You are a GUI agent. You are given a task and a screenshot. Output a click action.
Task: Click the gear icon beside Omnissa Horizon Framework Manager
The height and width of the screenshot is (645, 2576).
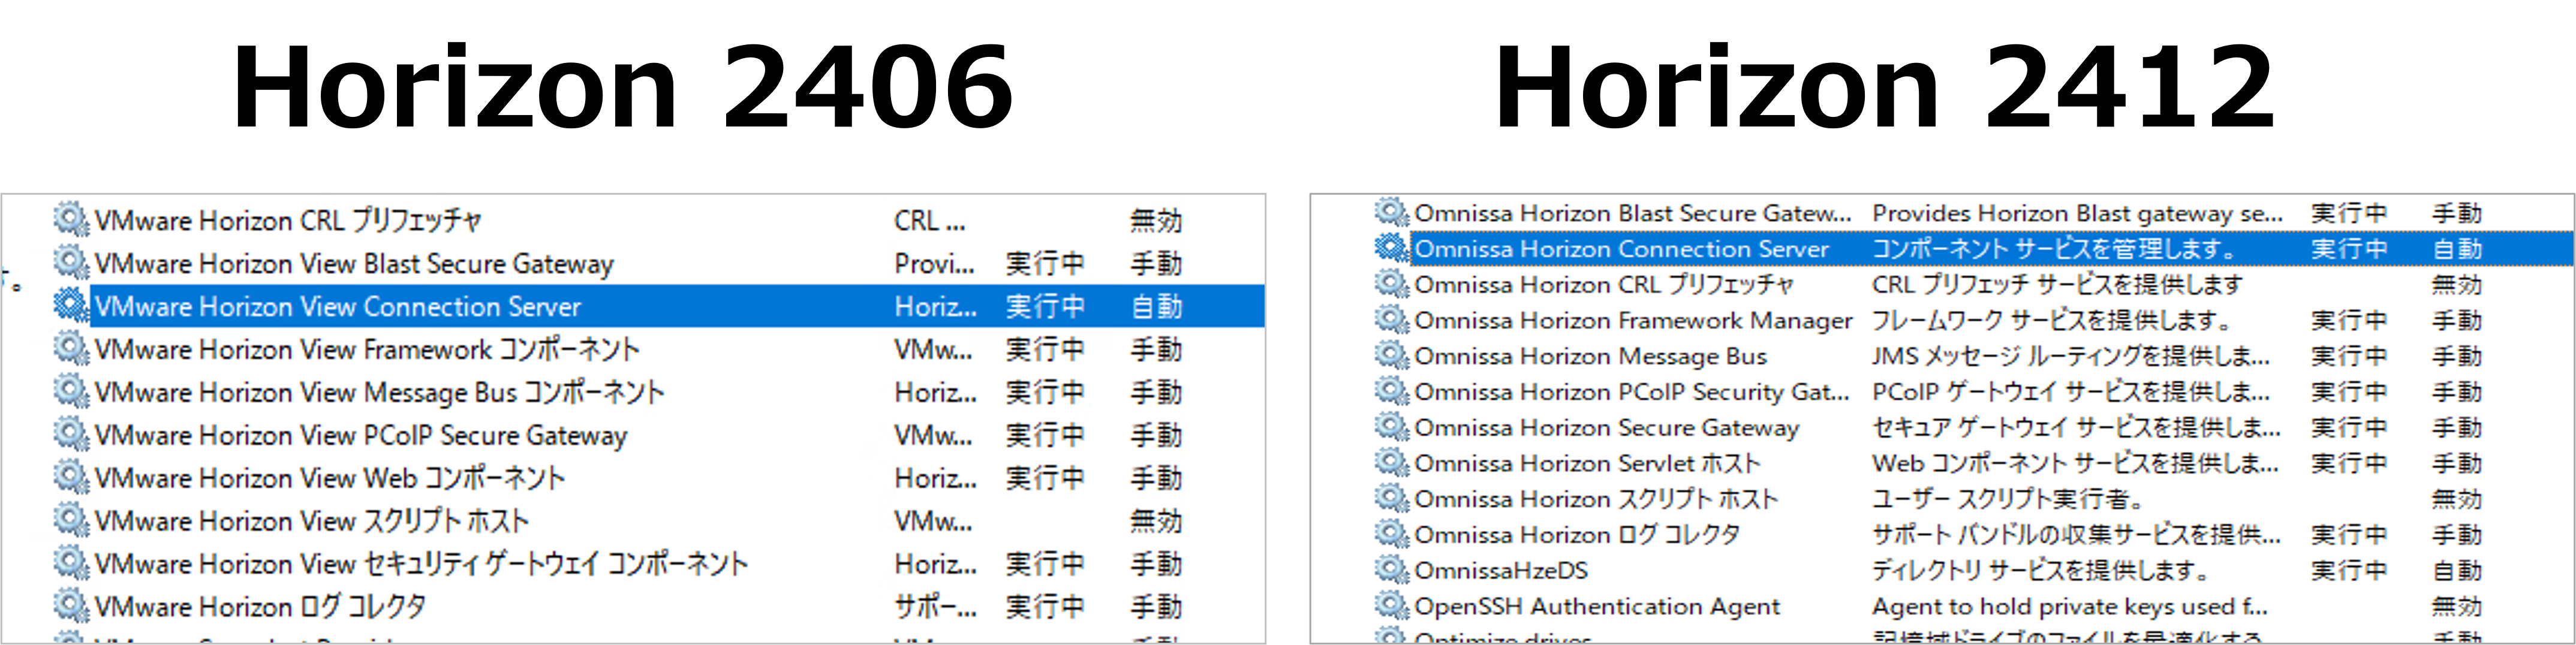tap(1391, 320)
